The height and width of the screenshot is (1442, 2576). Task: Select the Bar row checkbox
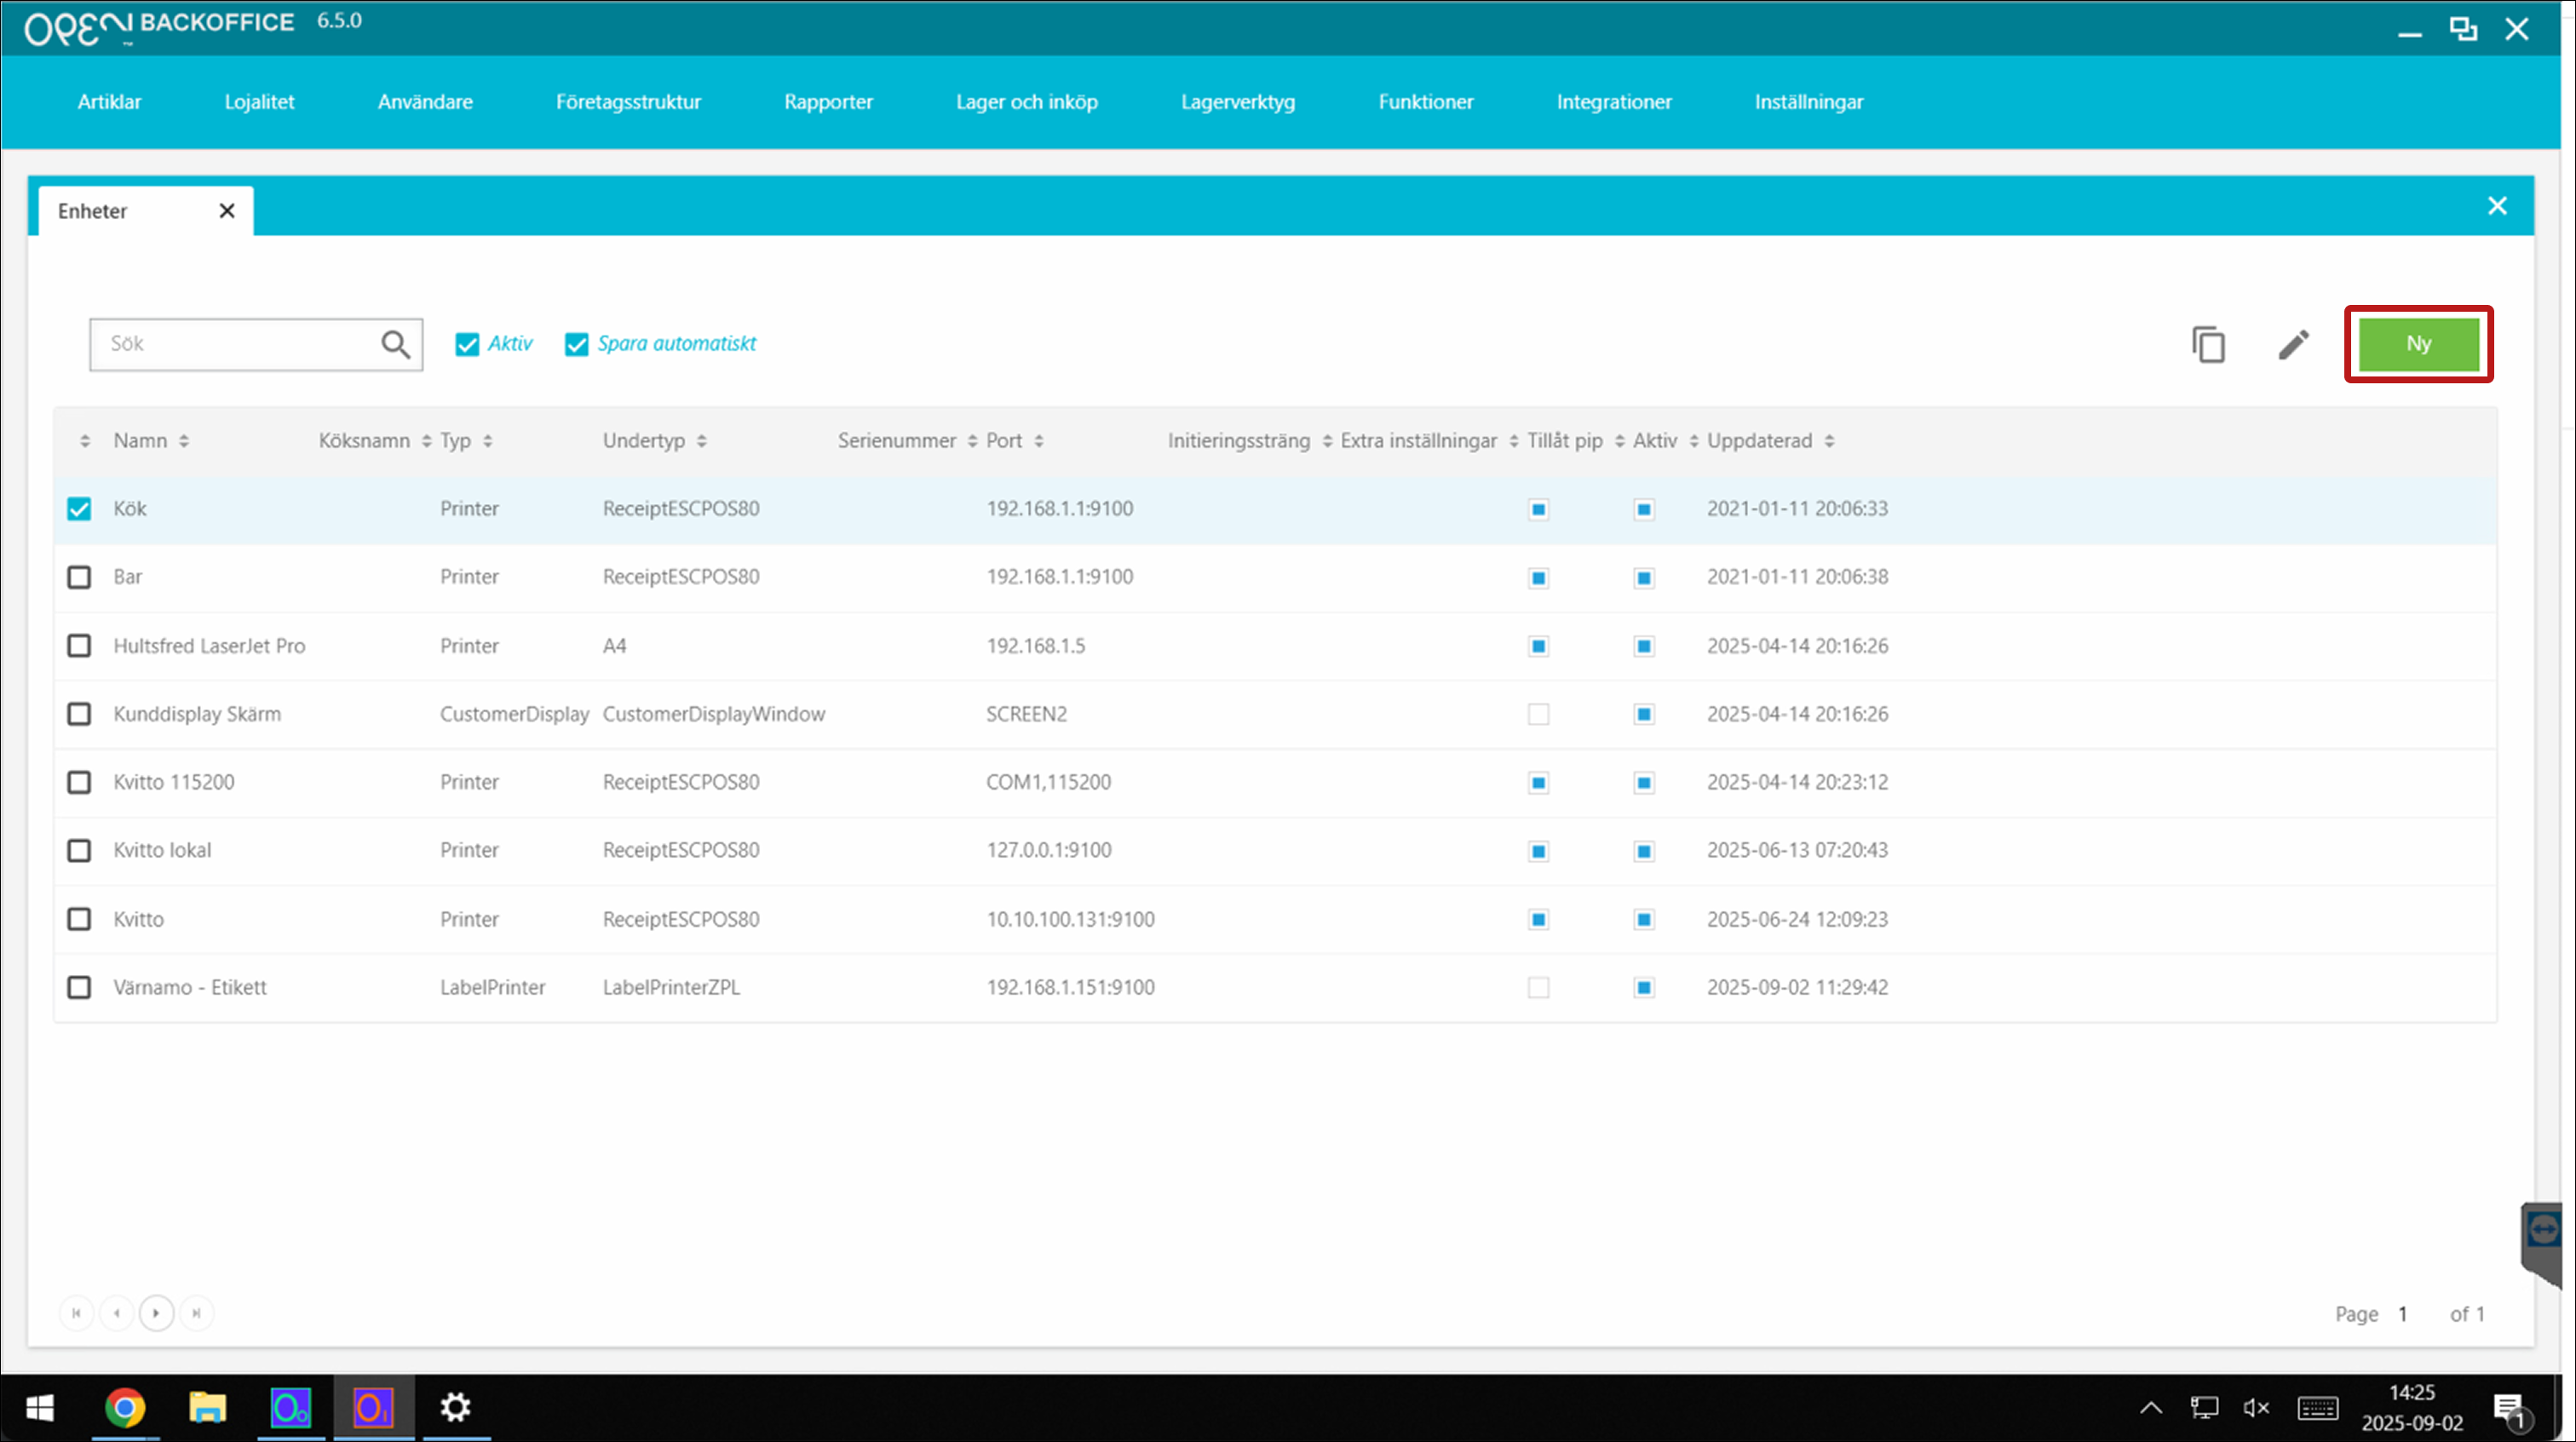pos(79,577)
